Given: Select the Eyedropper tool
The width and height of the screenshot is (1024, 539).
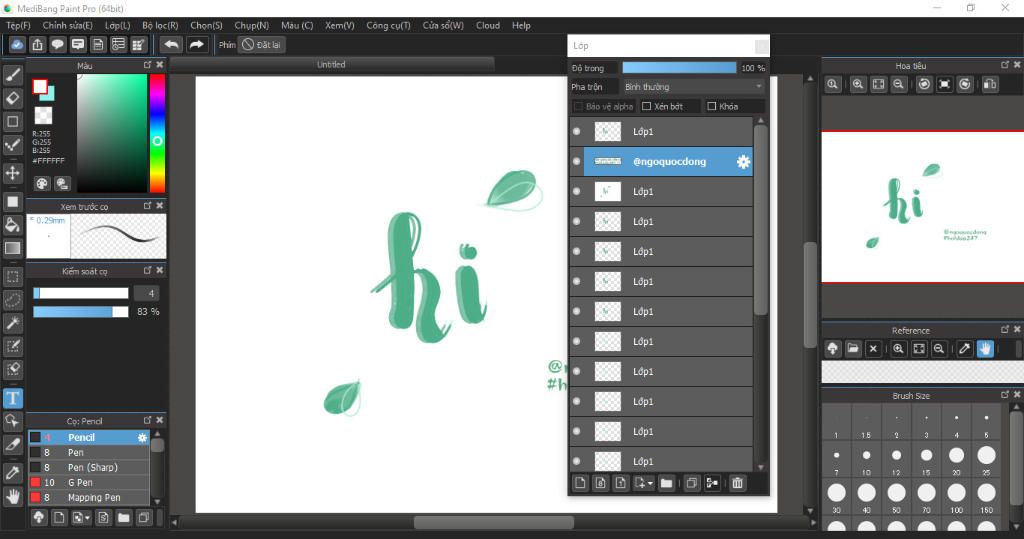Looking at the screenshot, I should point(12,472).
